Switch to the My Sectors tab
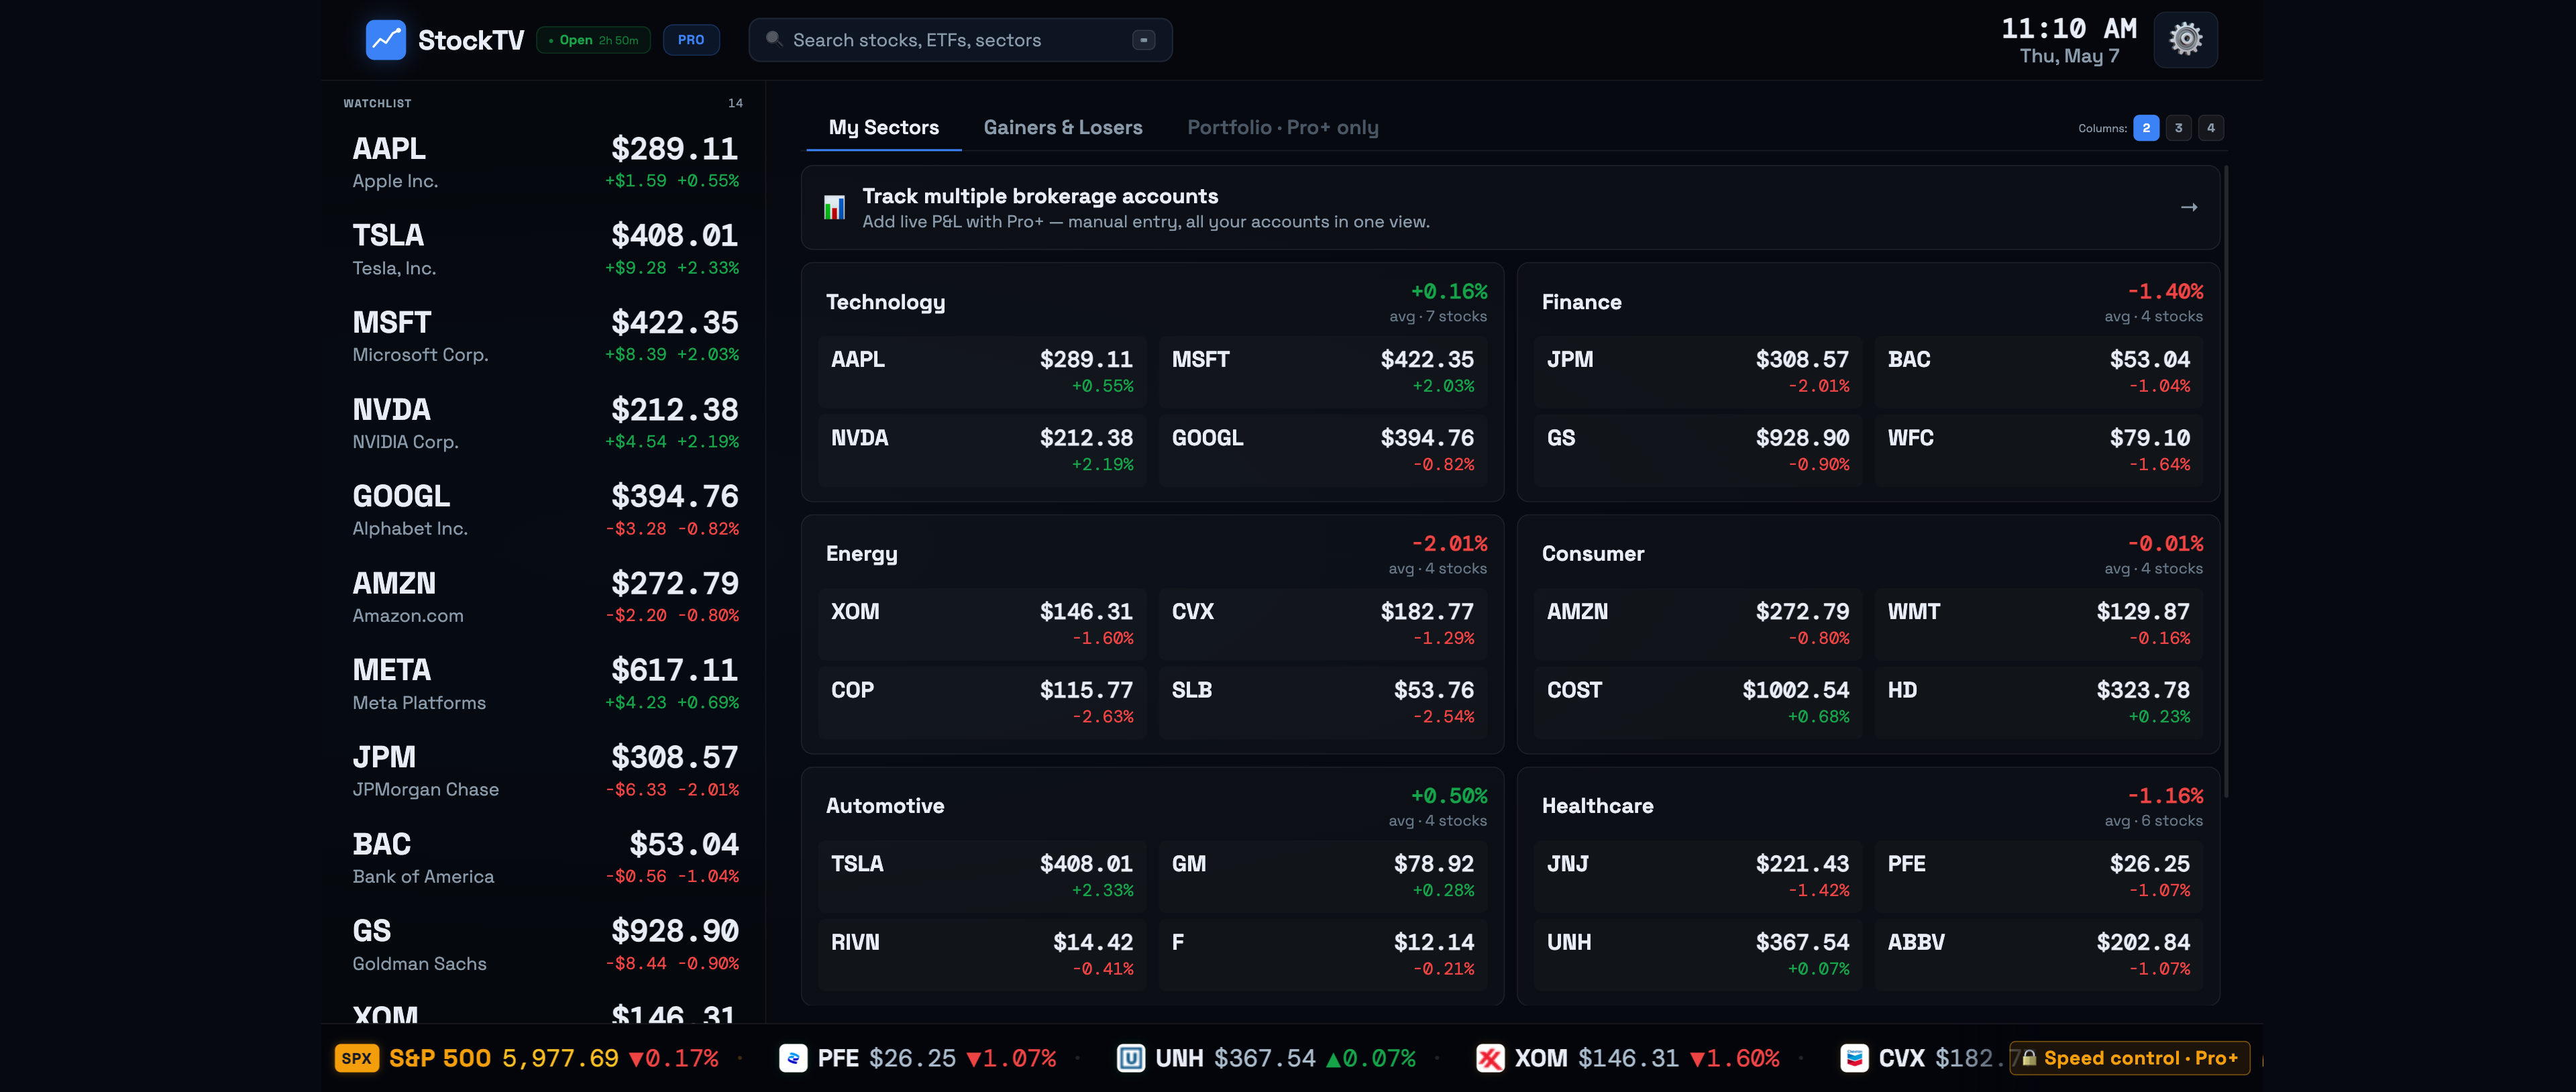2576x1092 pixels. click(x=884, y=128)
